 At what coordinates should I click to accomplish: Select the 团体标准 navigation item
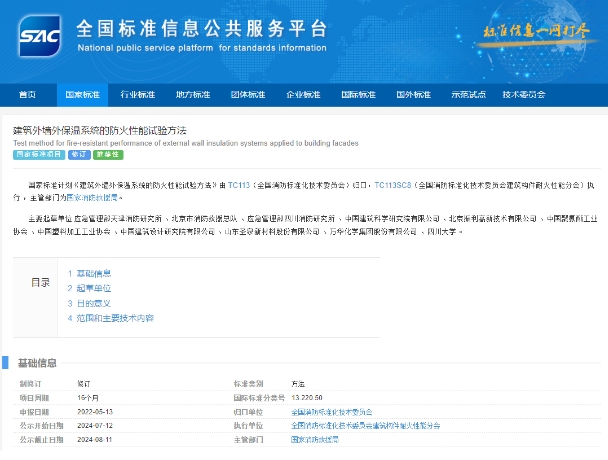(248, 95)
